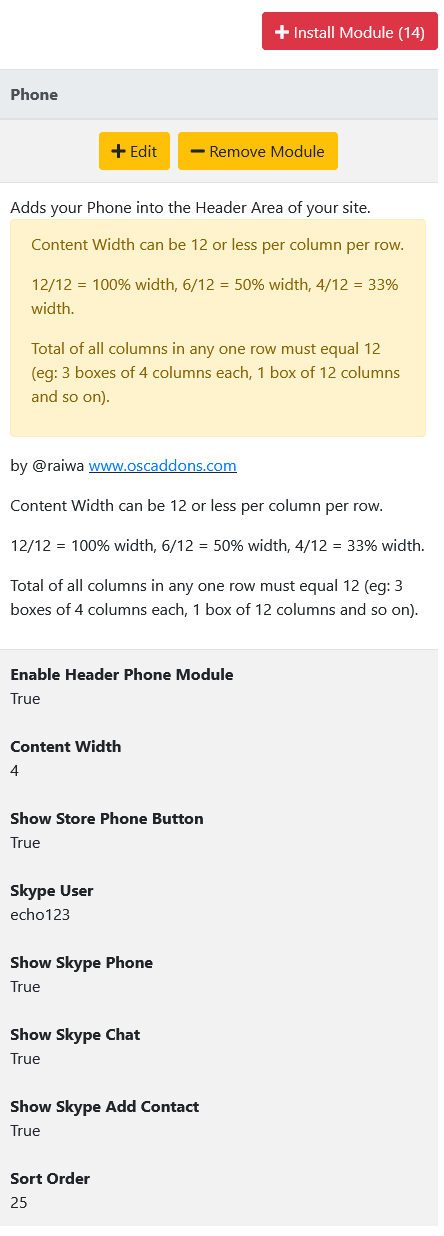Click the Content Width value 4

[15, 770]
